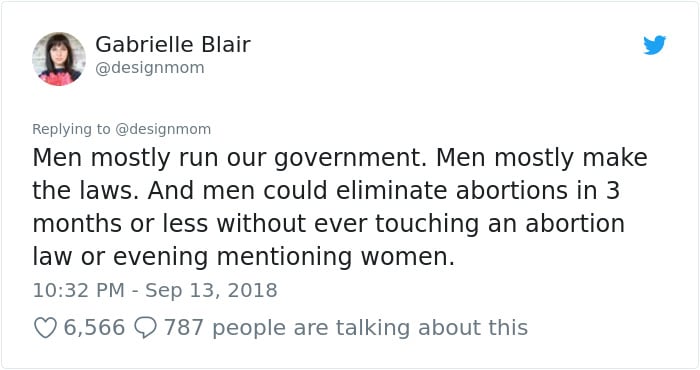The width and height of the screenshot is (700, 370).
Task: Click the Sep 13, 2018 date
Action: click(x=211, y=290)
